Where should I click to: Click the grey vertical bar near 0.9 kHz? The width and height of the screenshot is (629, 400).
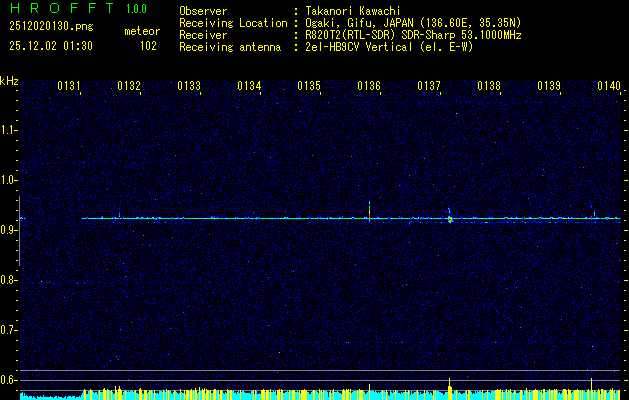[19, 231]
